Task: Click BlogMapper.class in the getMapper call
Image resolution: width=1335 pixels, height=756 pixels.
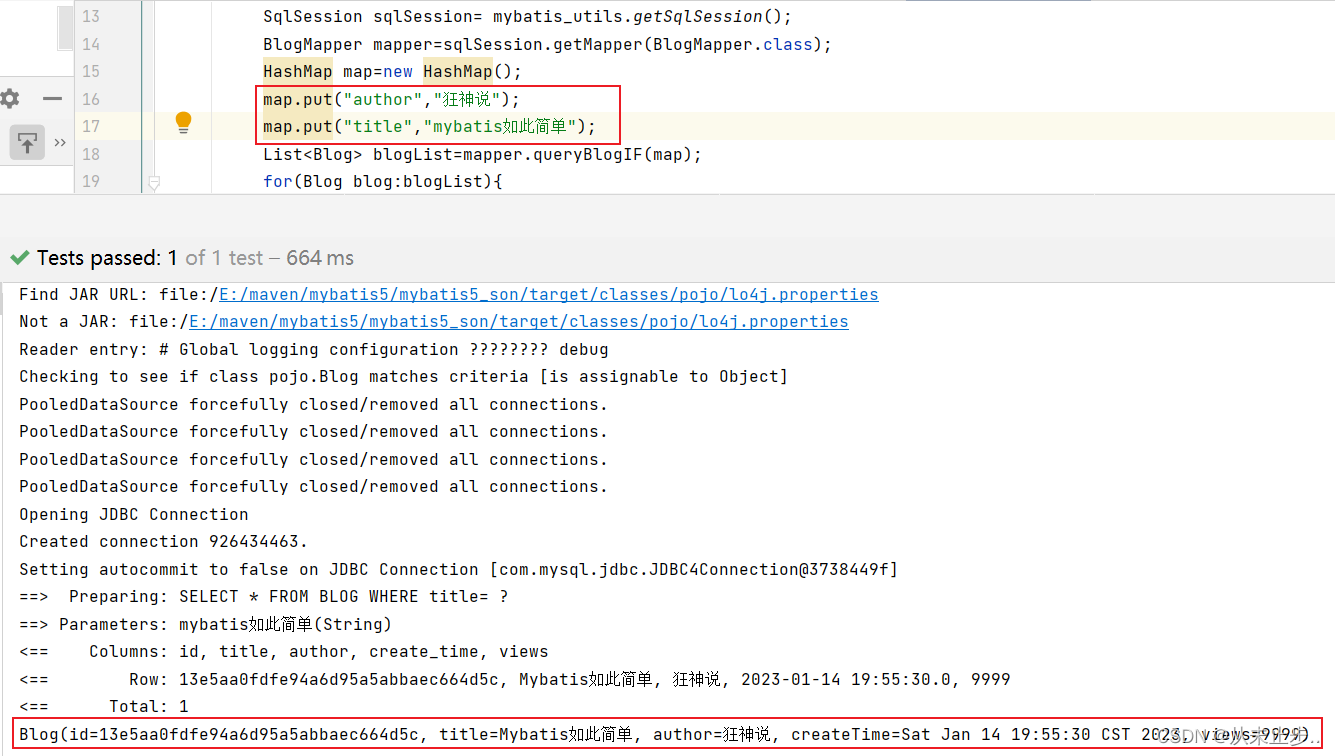Action: tap(733, 44)
